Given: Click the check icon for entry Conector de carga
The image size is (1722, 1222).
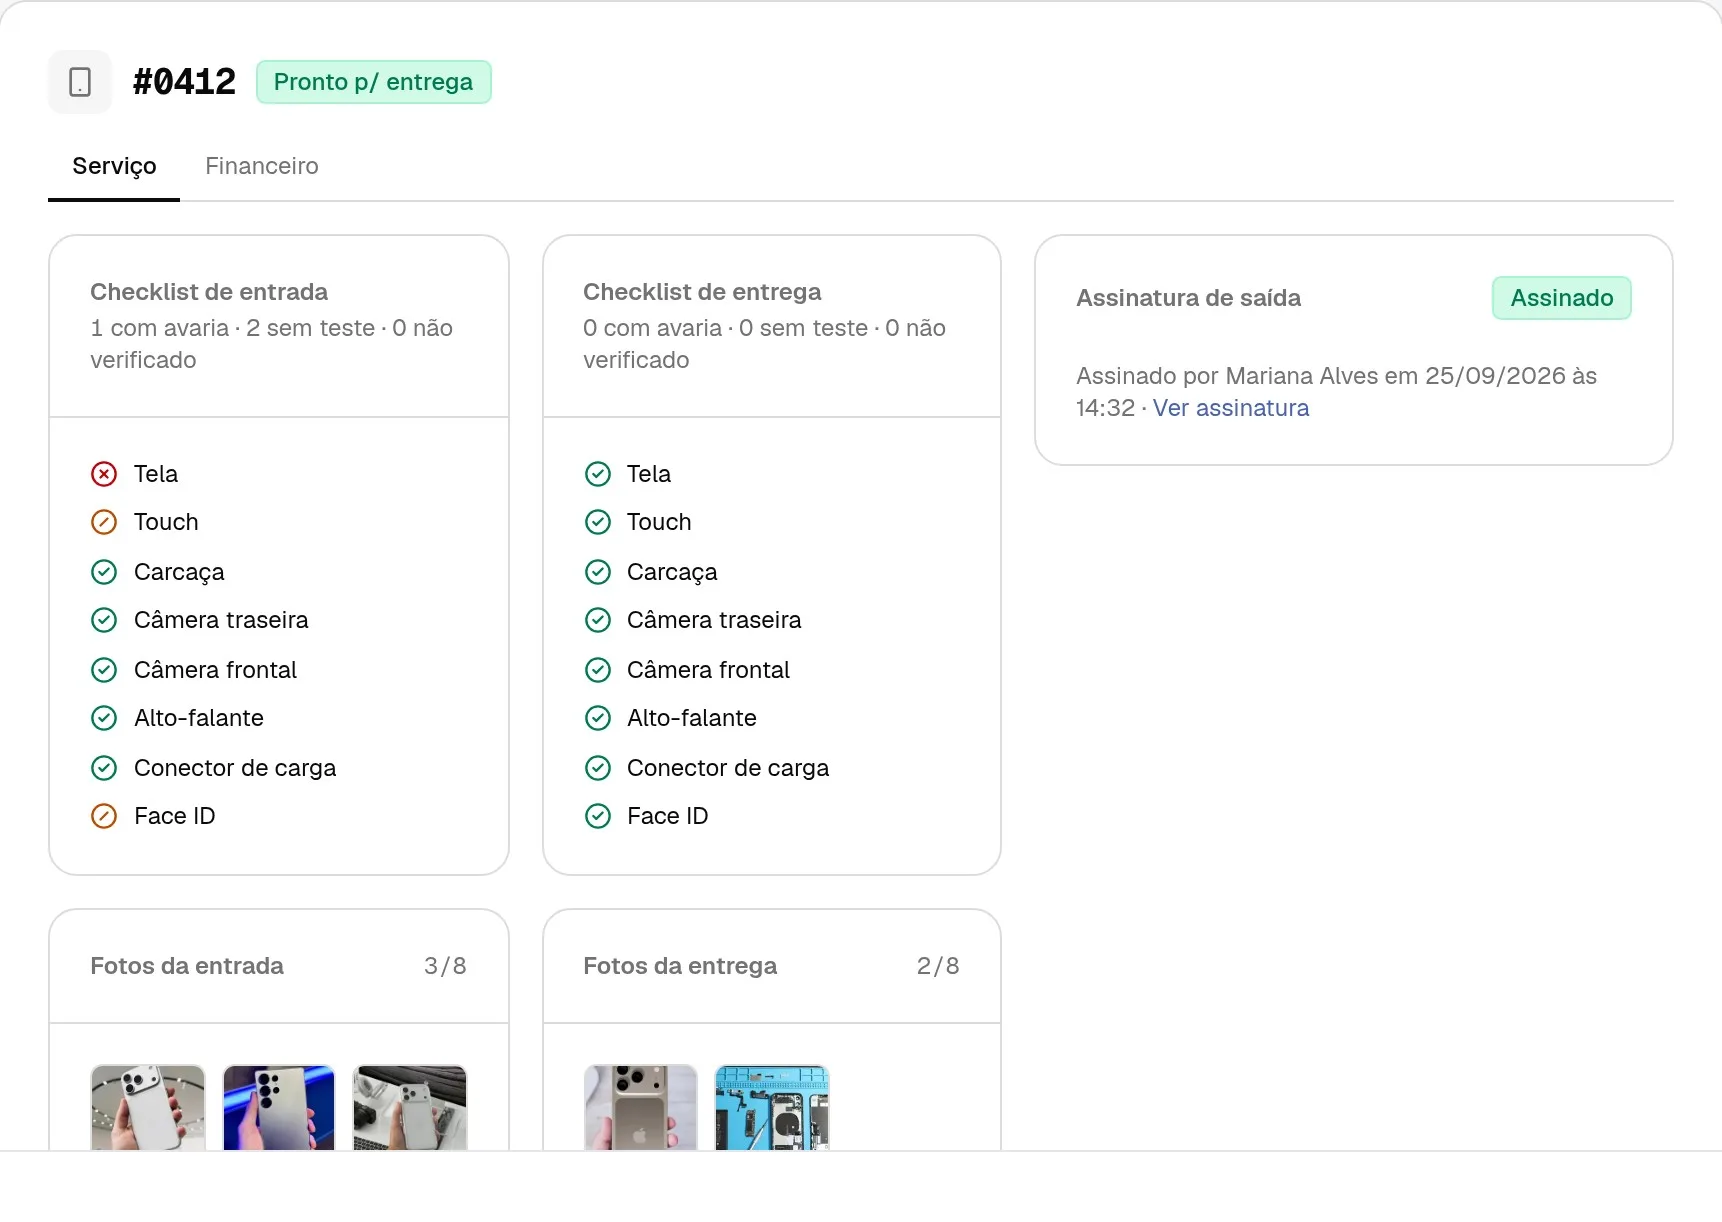Looking at the screenshot, I should click(x=104, y=768).
